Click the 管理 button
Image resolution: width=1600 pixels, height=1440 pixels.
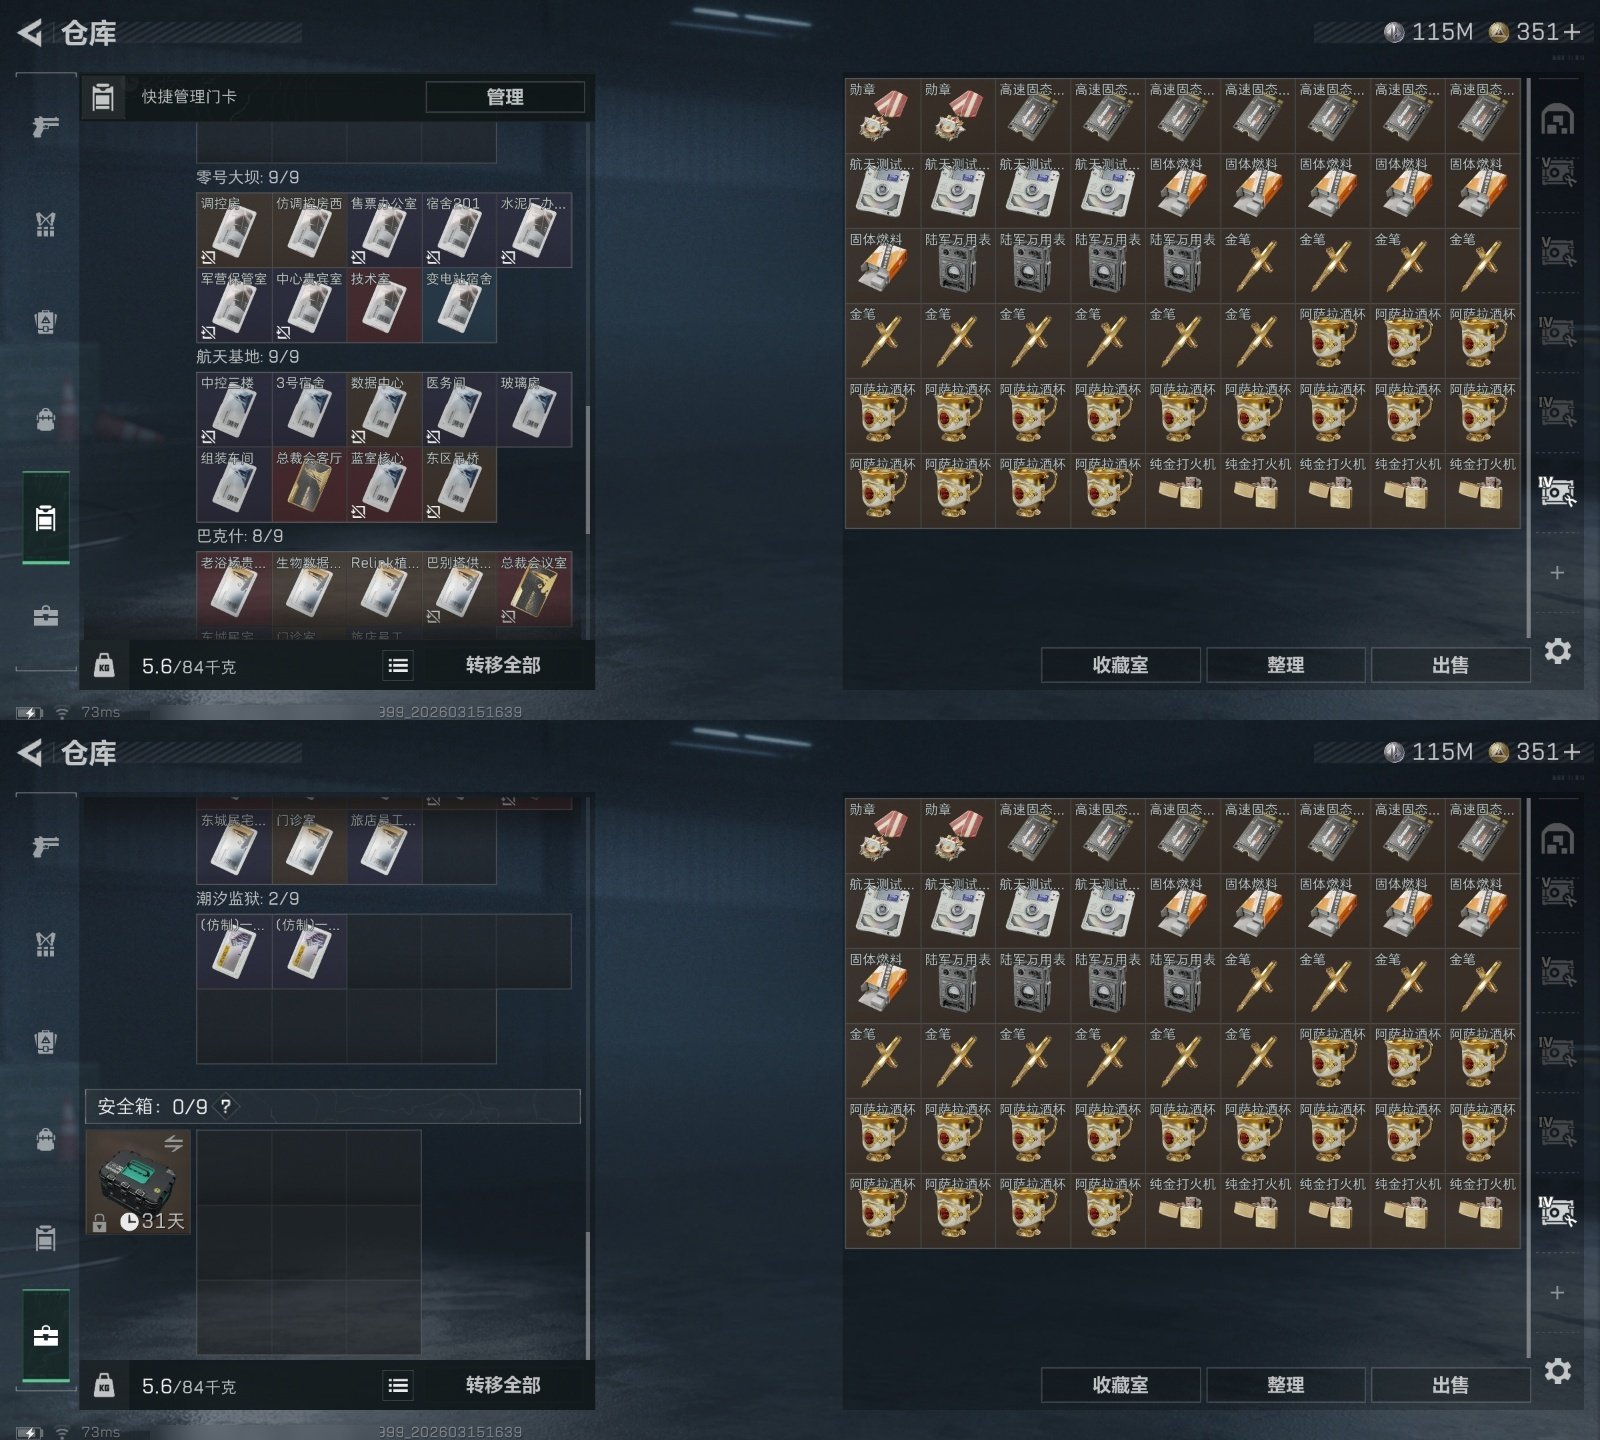(x=505, y=97)
